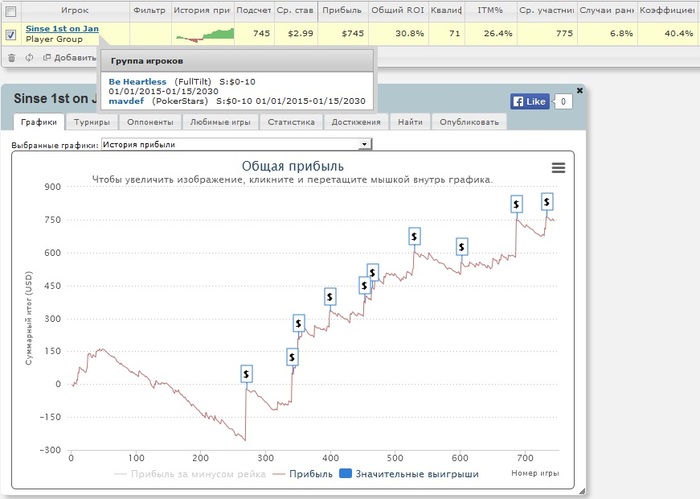The image size is (700, 499).
Task: Toggle the Прибыль за минусом рейка legend
Action: point(190,474)
